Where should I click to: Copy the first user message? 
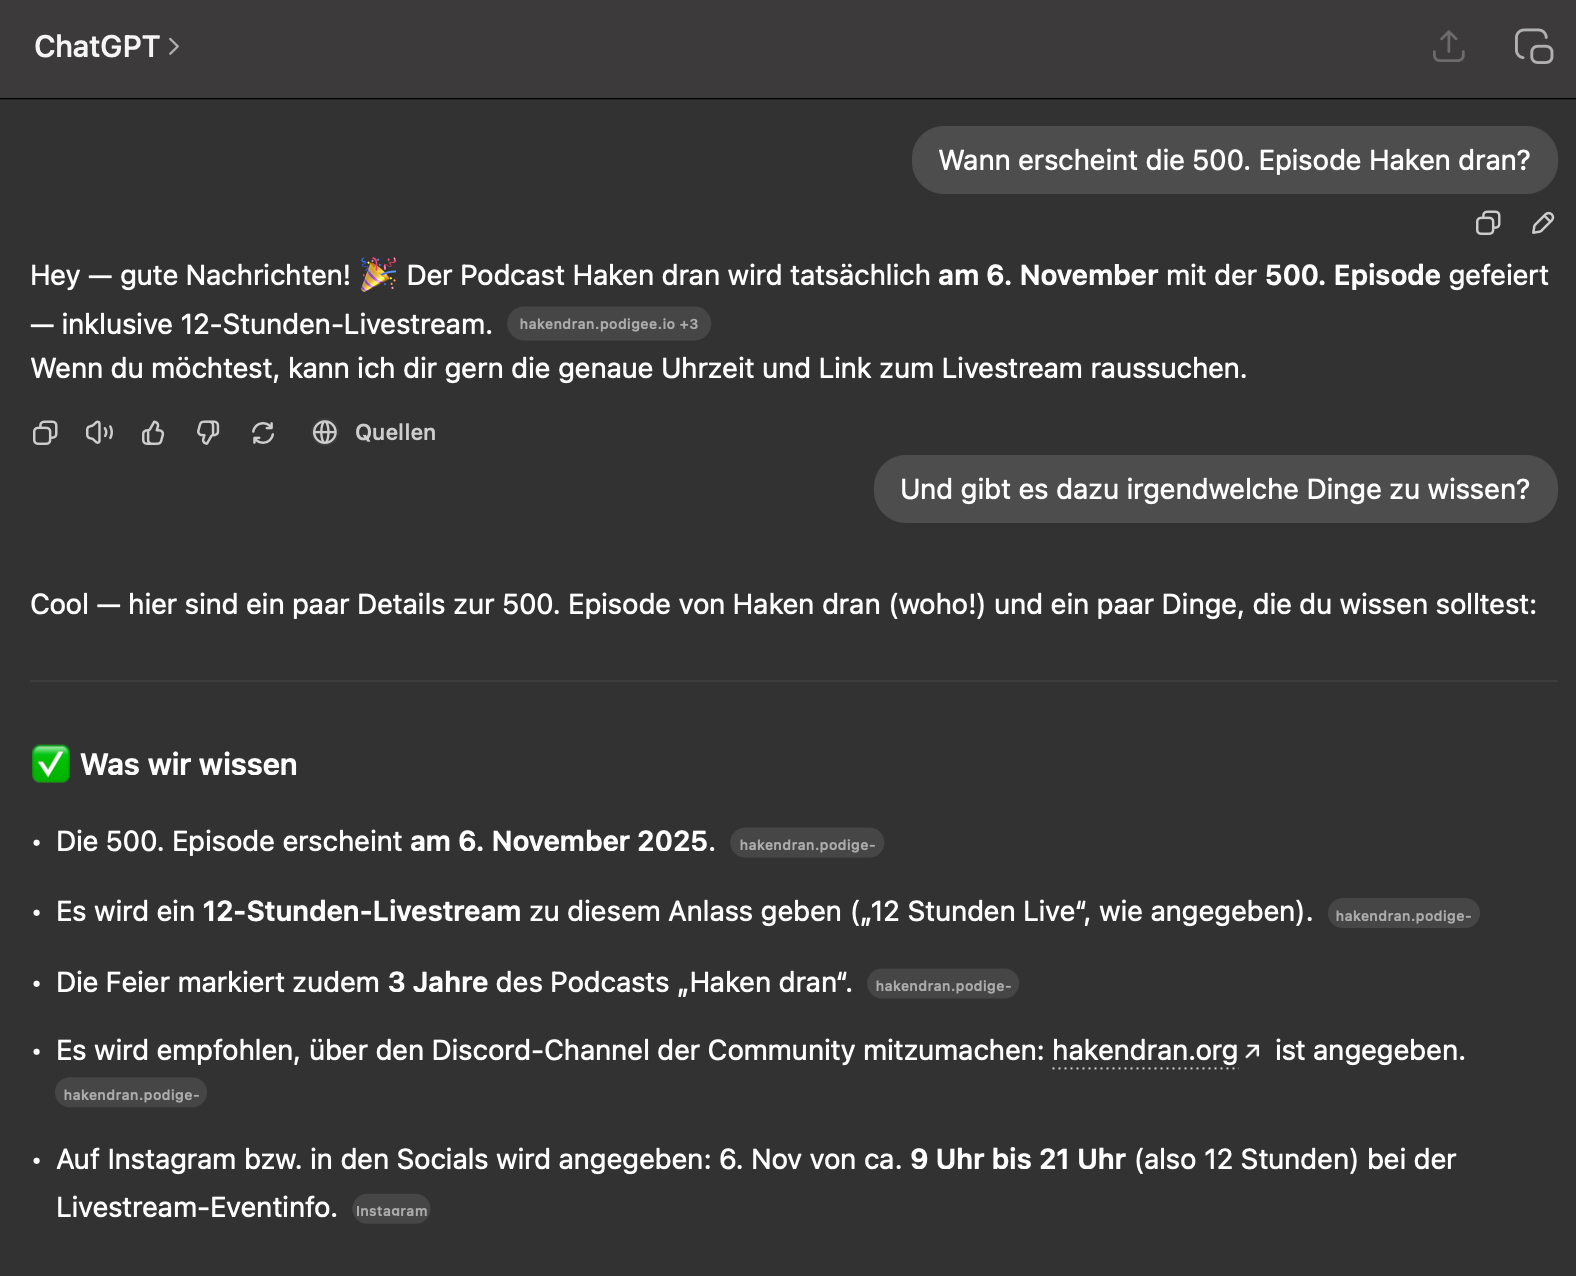pyautogui.click(x=1488, y=223)
